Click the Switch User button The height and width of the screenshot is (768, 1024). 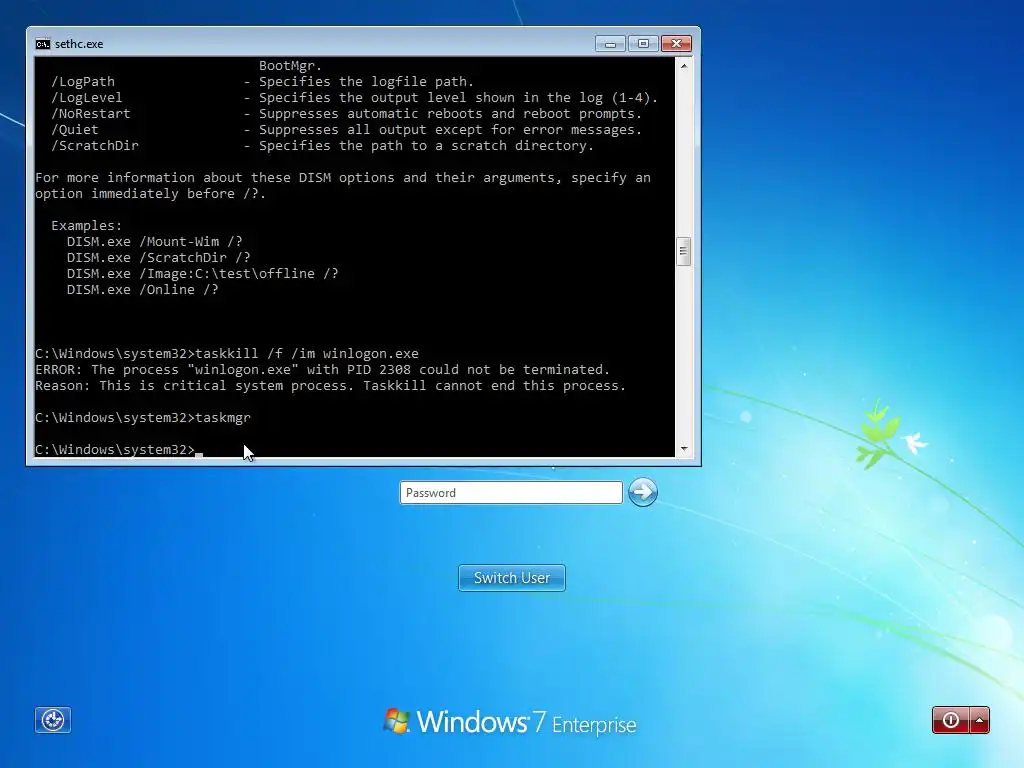coord(512,578)
